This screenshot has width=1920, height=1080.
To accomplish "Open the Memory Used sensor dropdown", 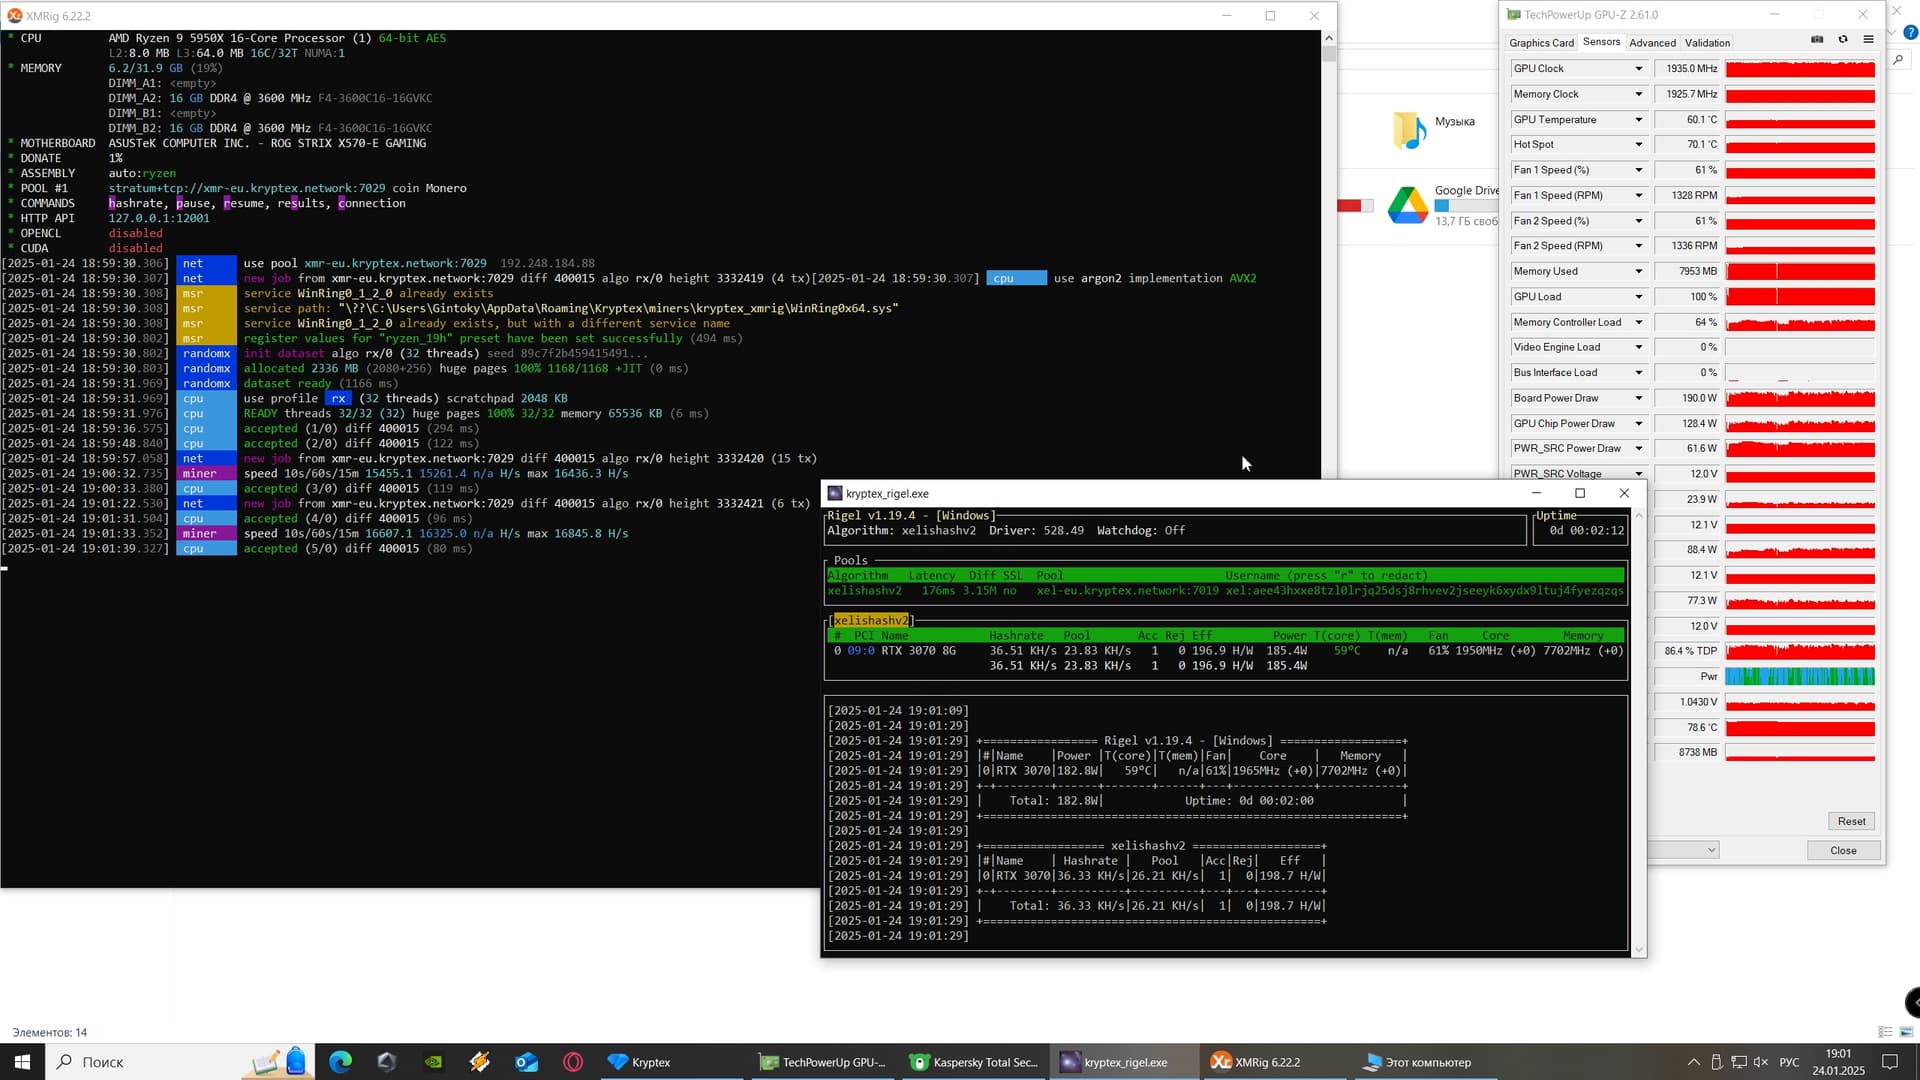I will tap(1638, 271).
